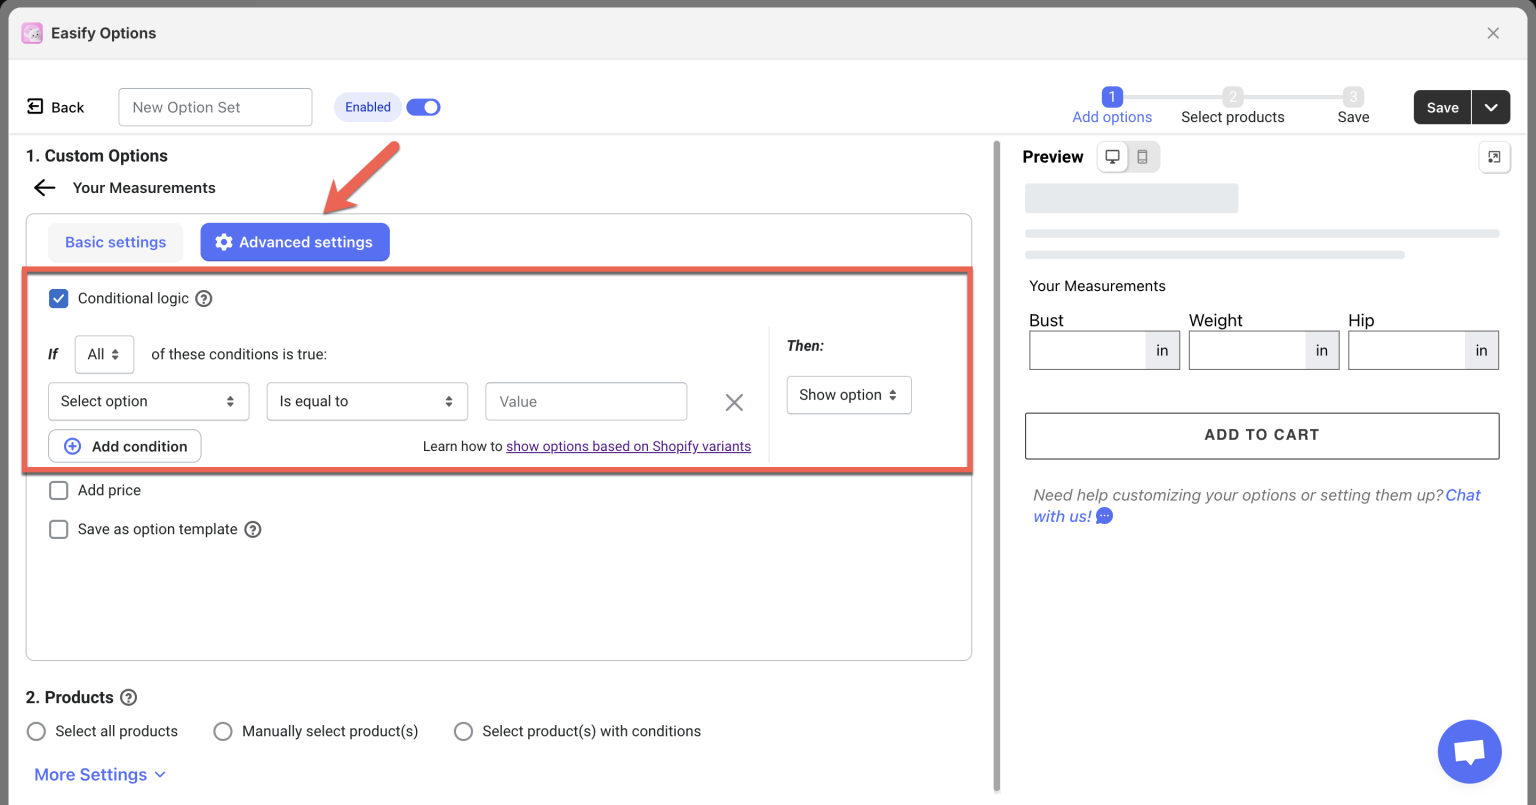1536x805 pixels.
Task: Open the Is equal to dropdown
Action: point(367,401)
